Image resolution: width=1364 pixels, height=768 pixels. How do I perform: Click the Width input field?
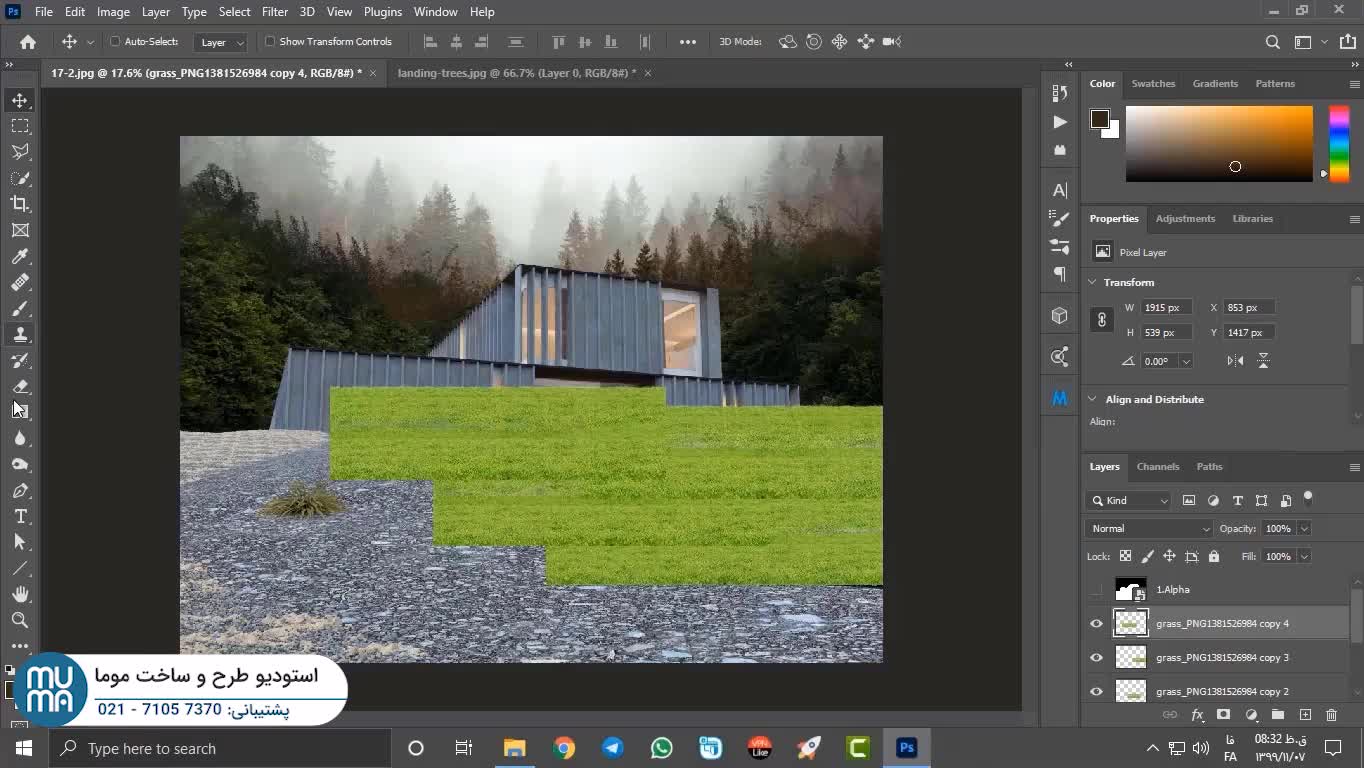click(x=1166, y=308)
